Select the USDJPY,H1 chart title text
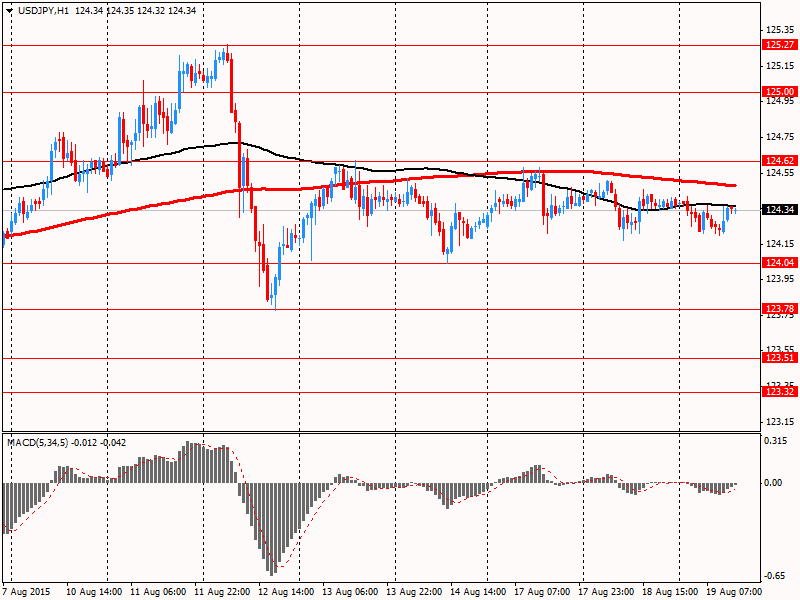This screenshot has height=600, width=800. pos(43,11)
